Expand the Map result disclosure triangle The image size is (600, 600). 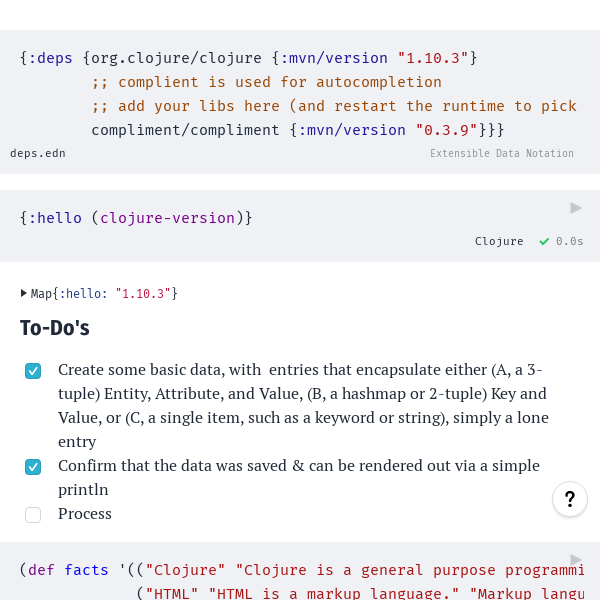[x=24, y=293]
